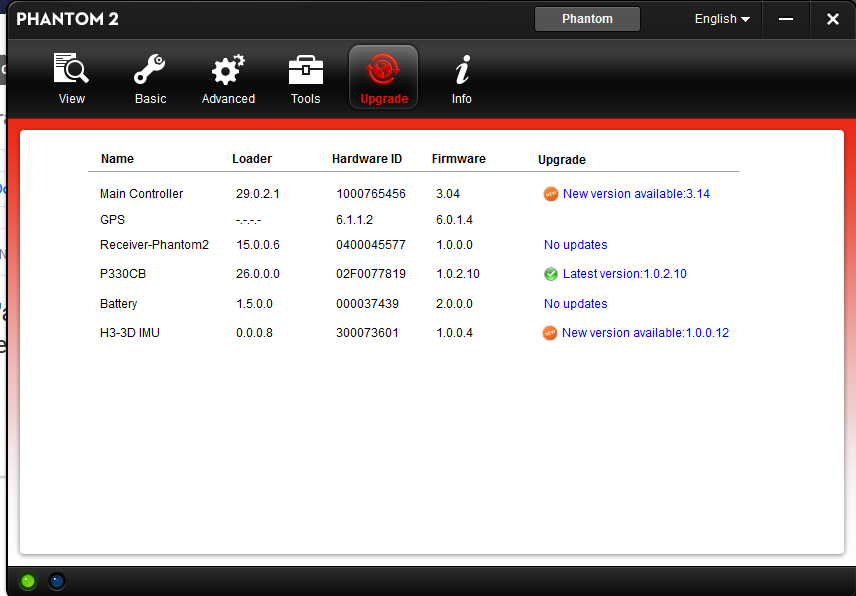
Task: Click hardware ID '300073601'
Action: pyautogui.click(x=367, y=333)
